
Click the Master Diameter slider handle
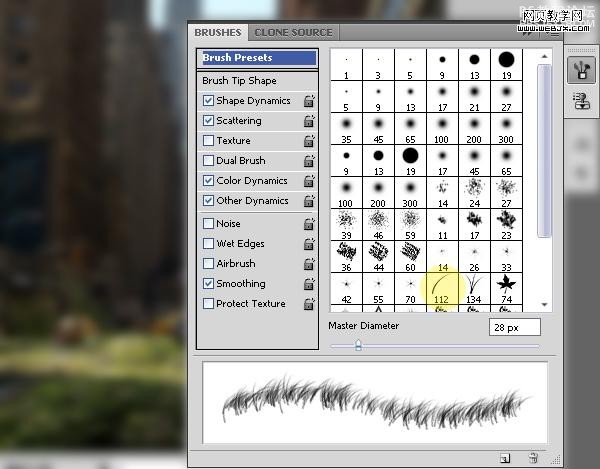click(x=358, y=345)
